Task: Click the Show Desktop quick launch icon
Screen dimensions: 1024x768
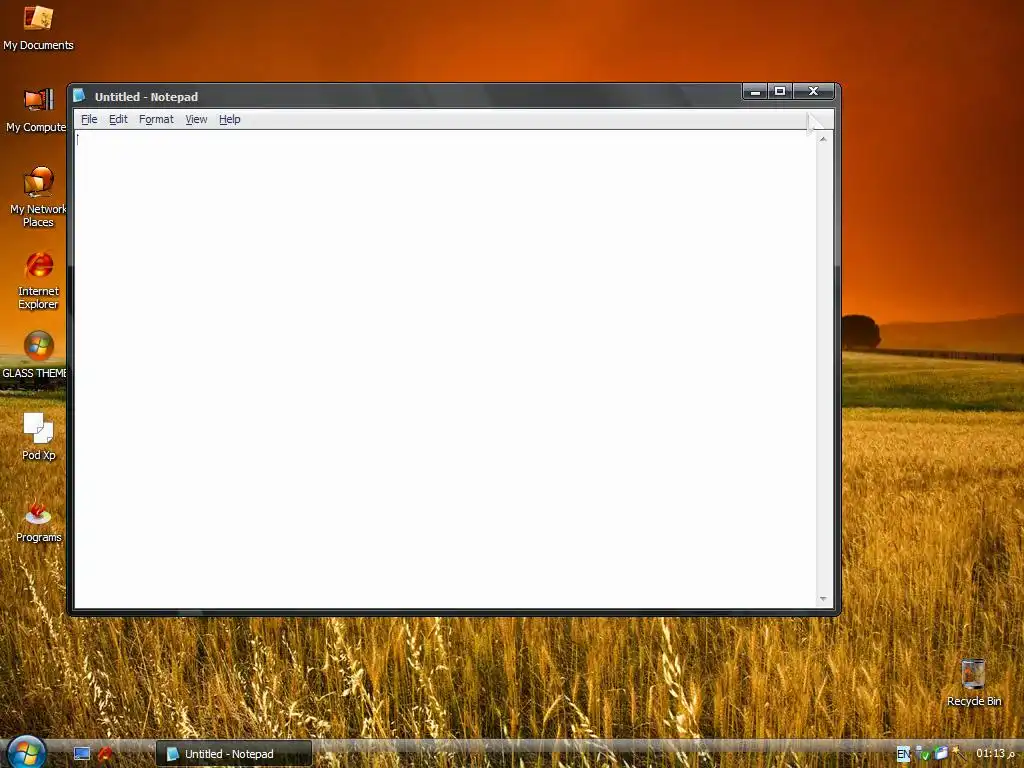Action: coord(82,754)
